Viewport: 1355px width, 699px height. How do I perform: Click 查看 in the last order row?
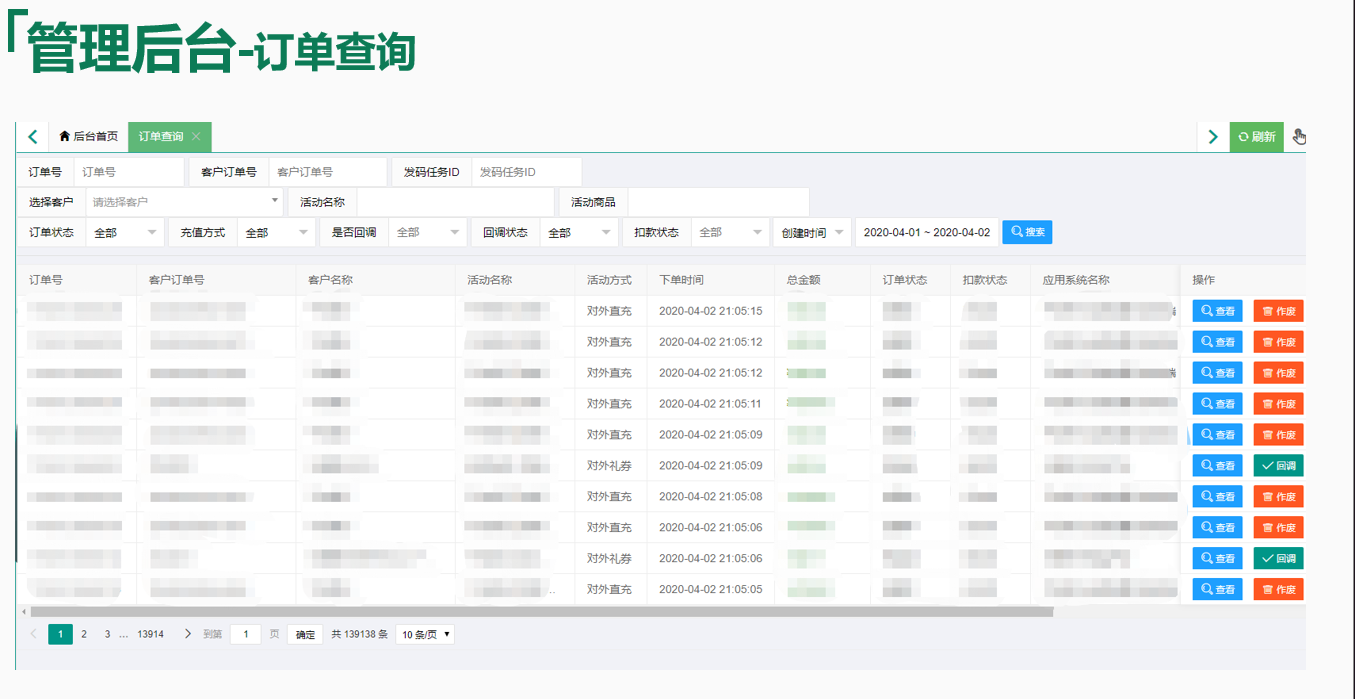coord(1217,590)
